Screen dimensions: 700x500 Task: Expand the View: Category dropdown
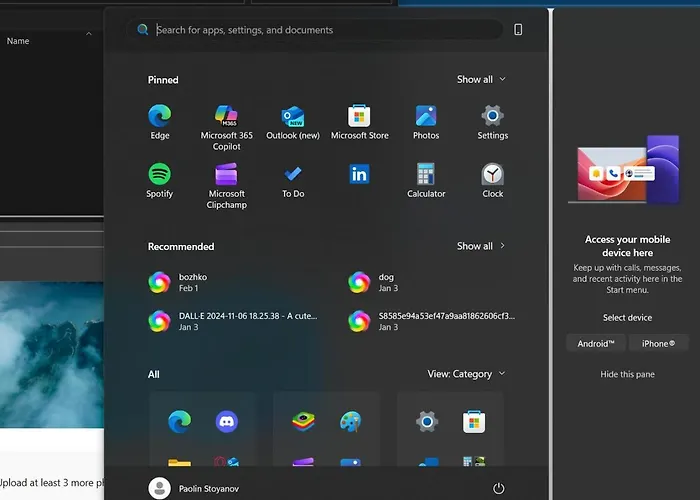point(466,374)
